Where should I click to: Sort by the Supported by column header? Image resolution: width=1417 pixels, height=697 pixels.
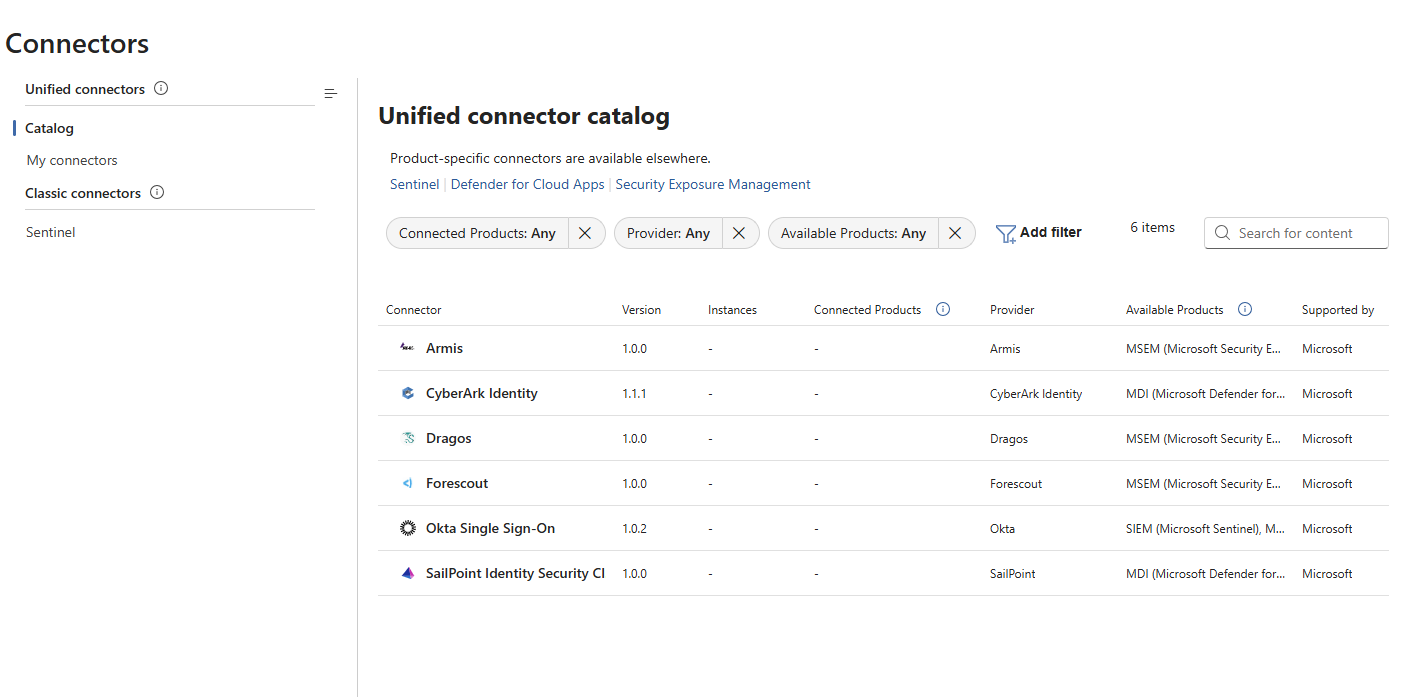[1338, 310]
